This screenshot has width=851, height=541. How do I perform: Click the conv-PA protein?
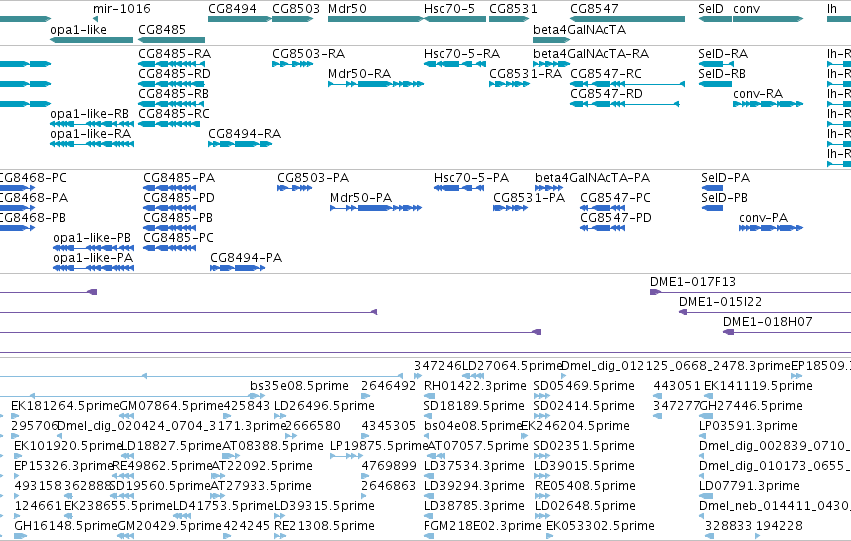(771, 228)
